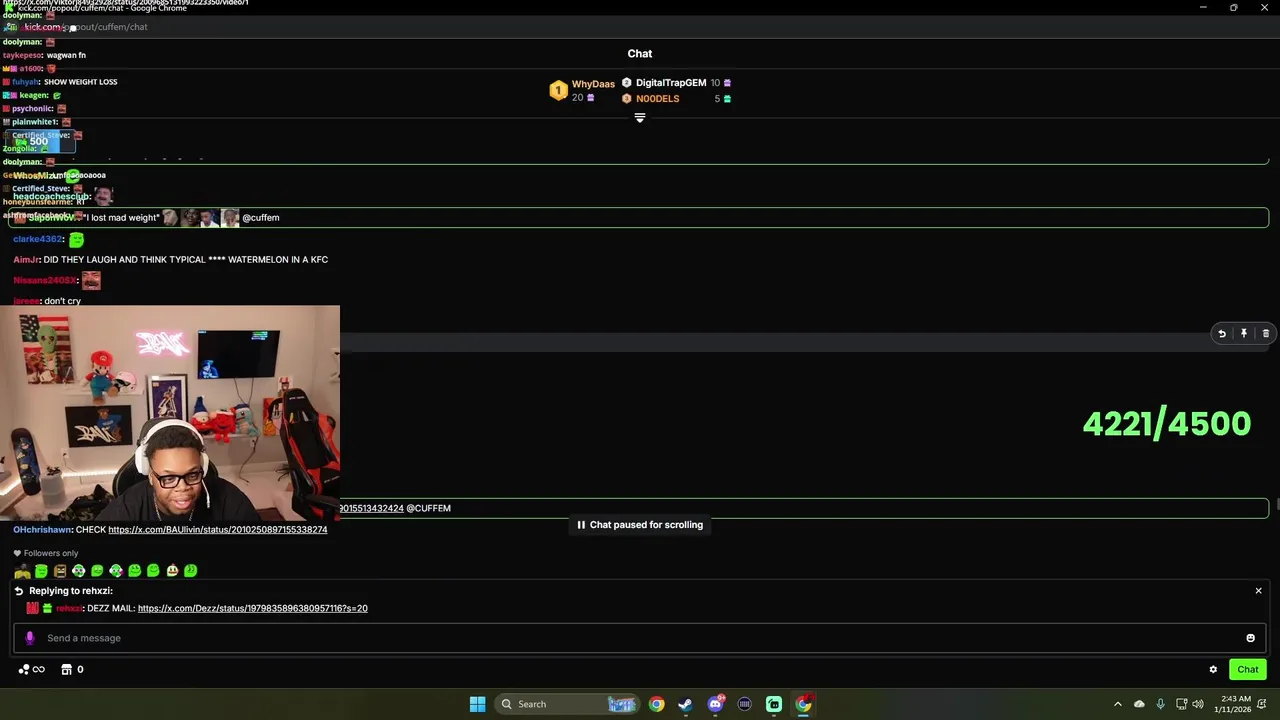The image size is (1280, 720).
Task: Click the taskbar Search box
Action: (567, 704)
